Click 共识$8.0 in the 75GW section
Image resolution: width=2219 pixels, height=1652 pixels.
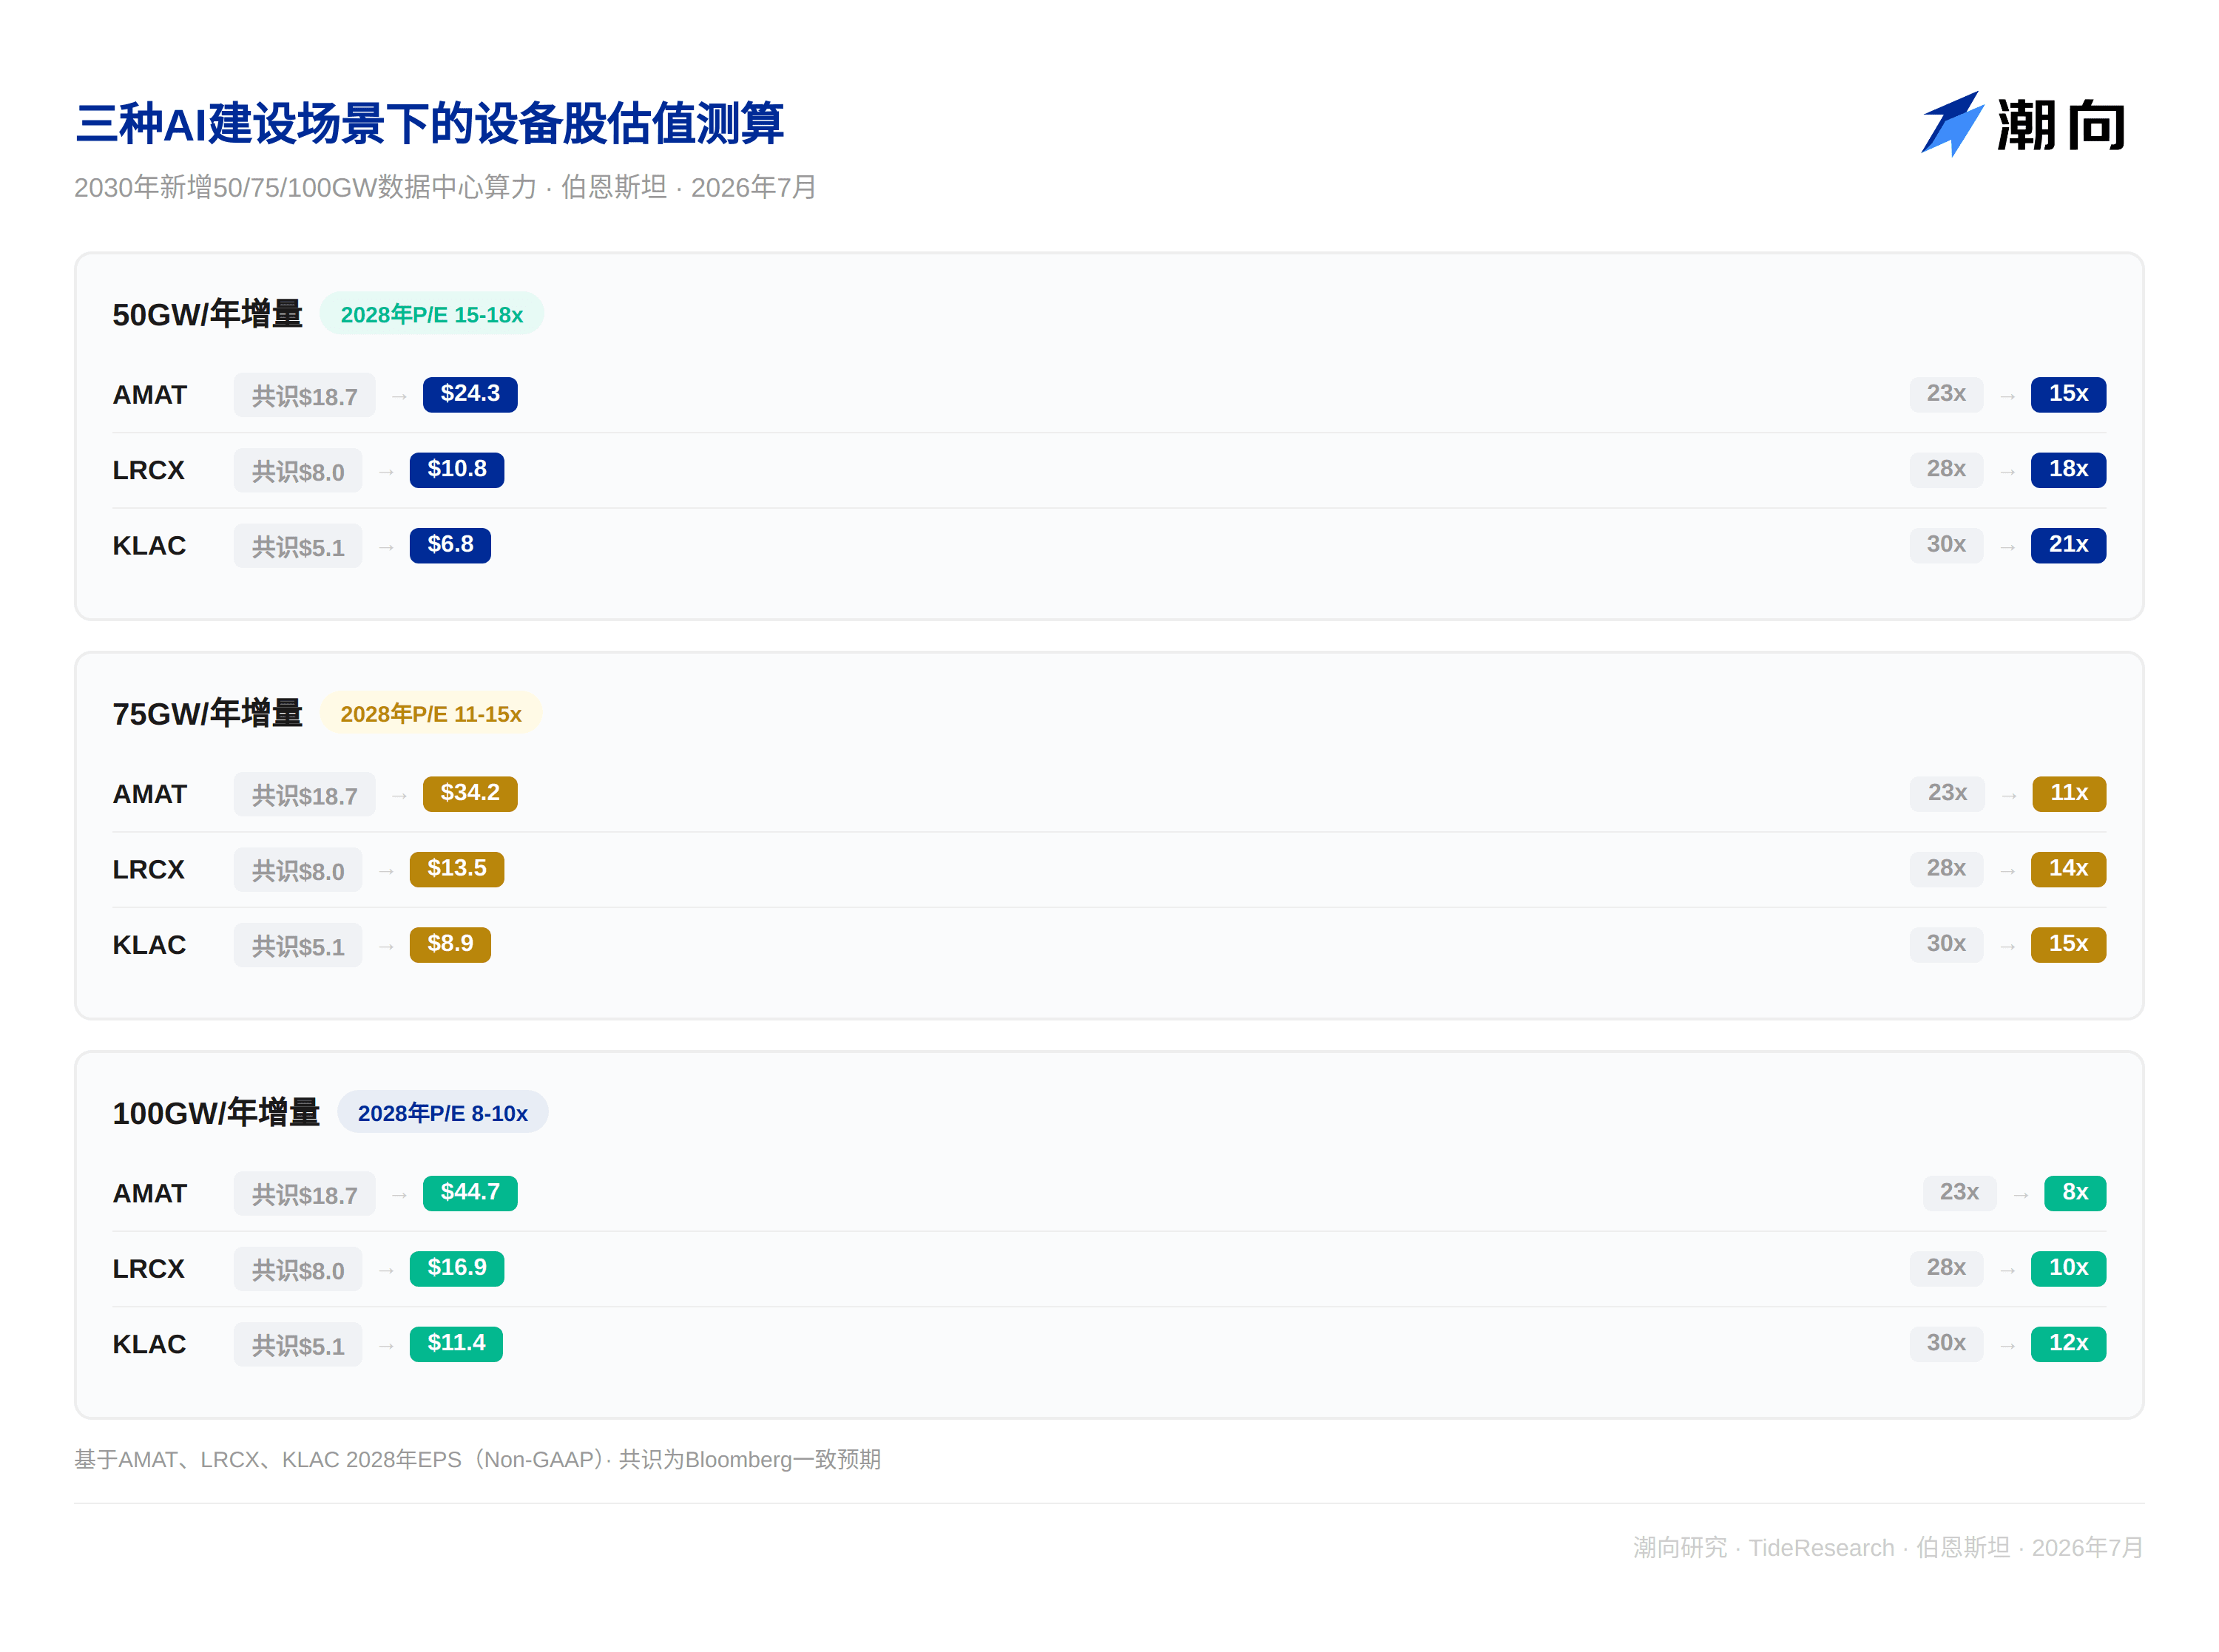coord(298,869)
